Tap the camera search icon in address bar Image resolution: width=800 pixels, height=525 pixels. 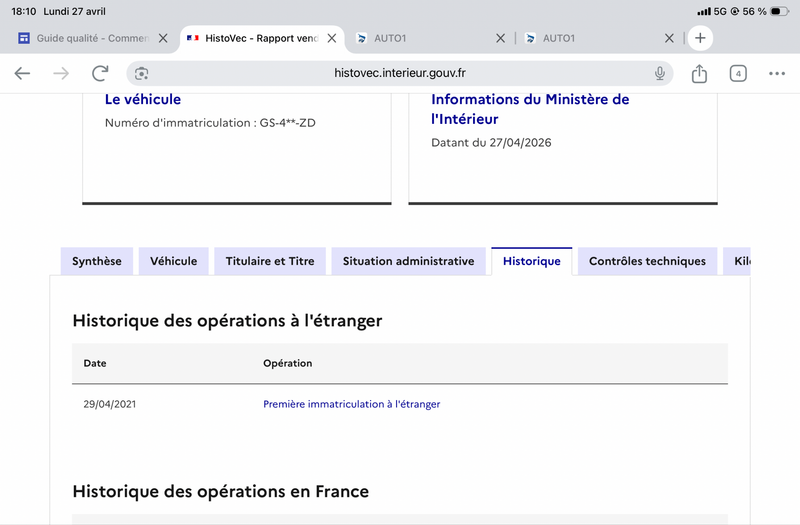coord(141,73)
